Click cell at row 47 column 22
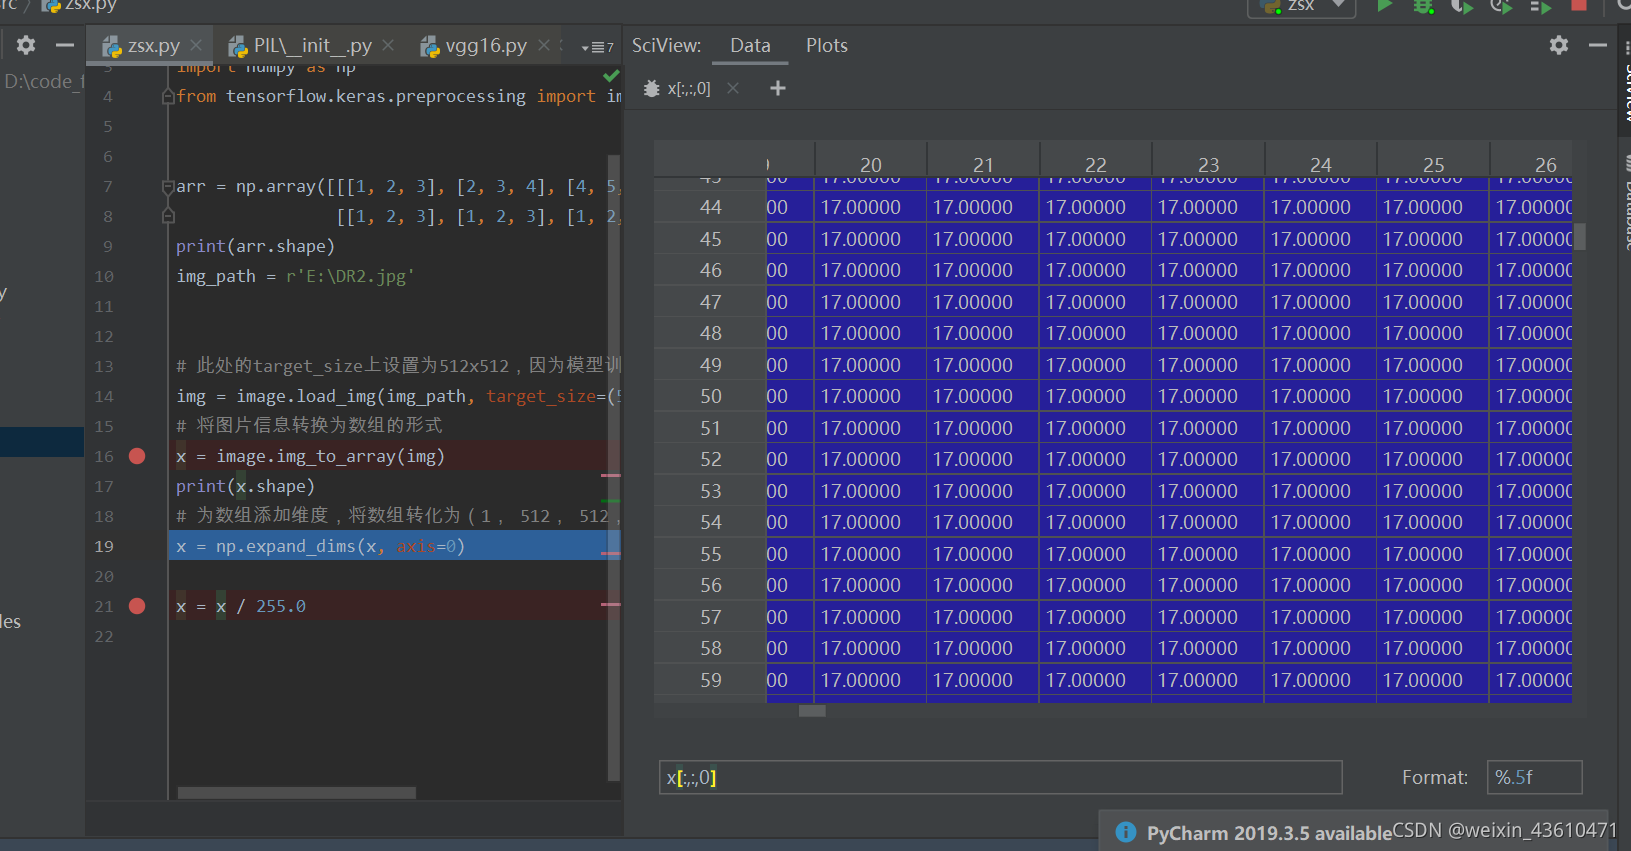This screenshot has width=1631, height=851. pyautogui.click(x=1096, y=302)
